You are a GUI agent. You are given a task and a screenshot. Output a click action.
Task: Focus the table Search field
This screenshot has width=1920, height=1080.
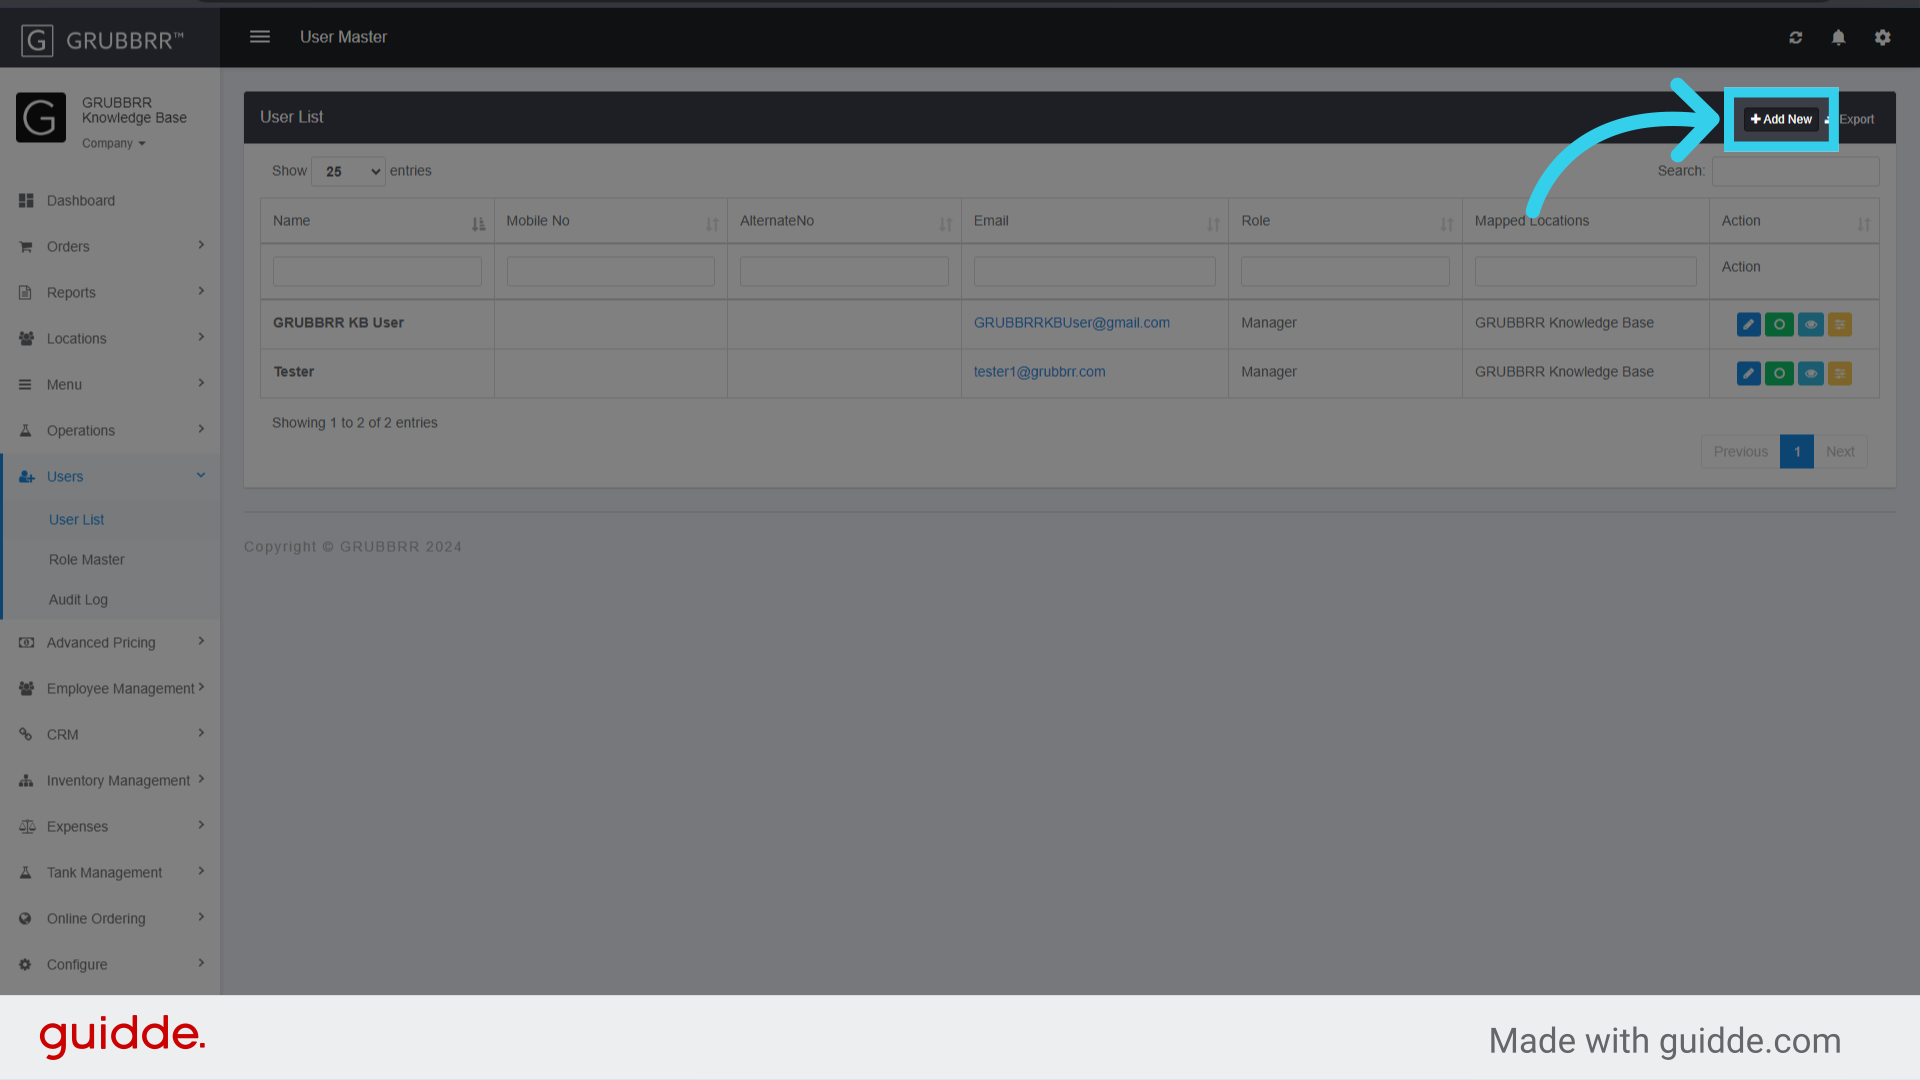(x=1795, y=171)
